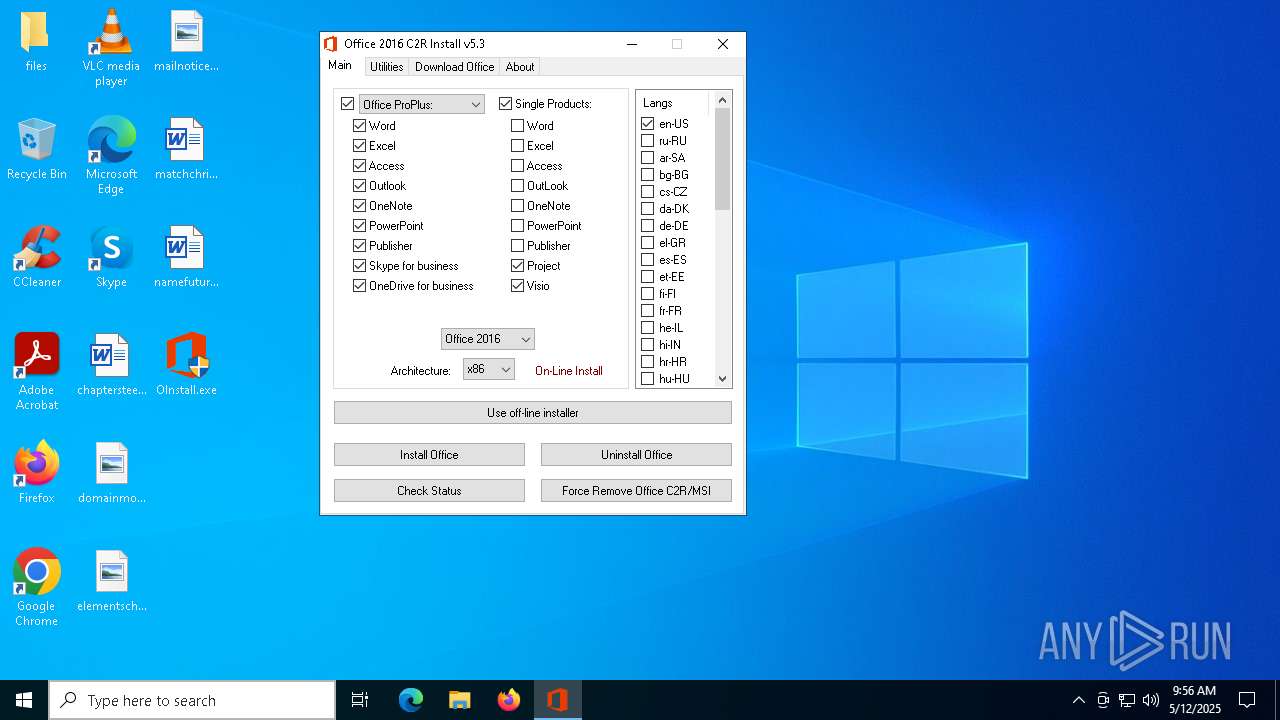
Task: Uncheck the Visio single product
Action: 518,286
